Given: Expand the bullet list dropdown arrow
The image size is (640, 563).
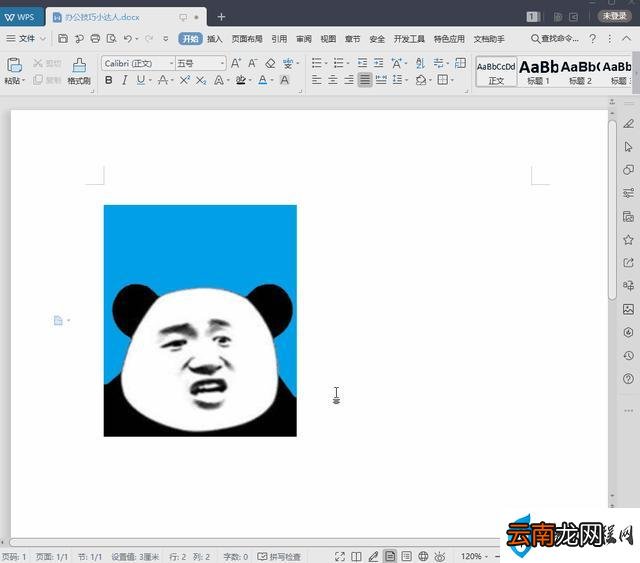Looking at the screenshot, I should (x=326, y=63).
